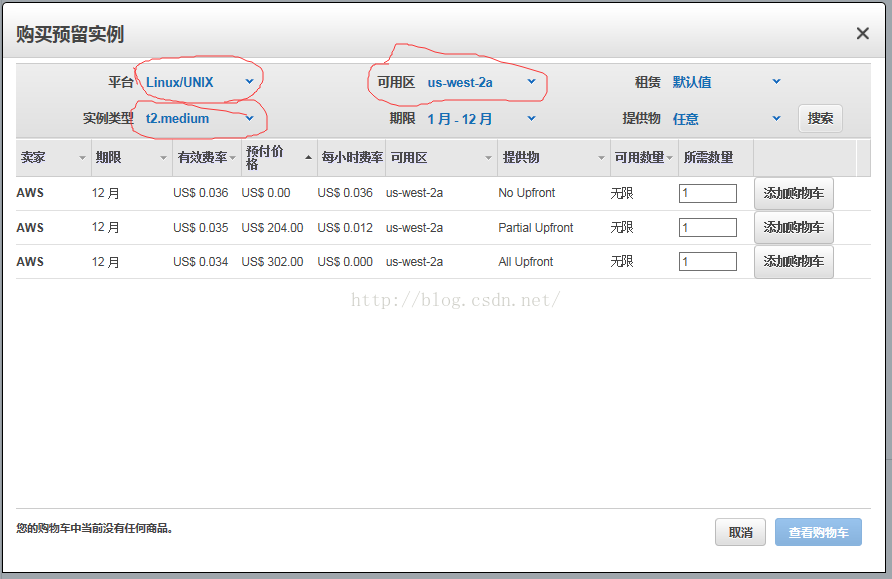
Task: Click the US$ 0.000 hourly rate
Action: (345, 262)
